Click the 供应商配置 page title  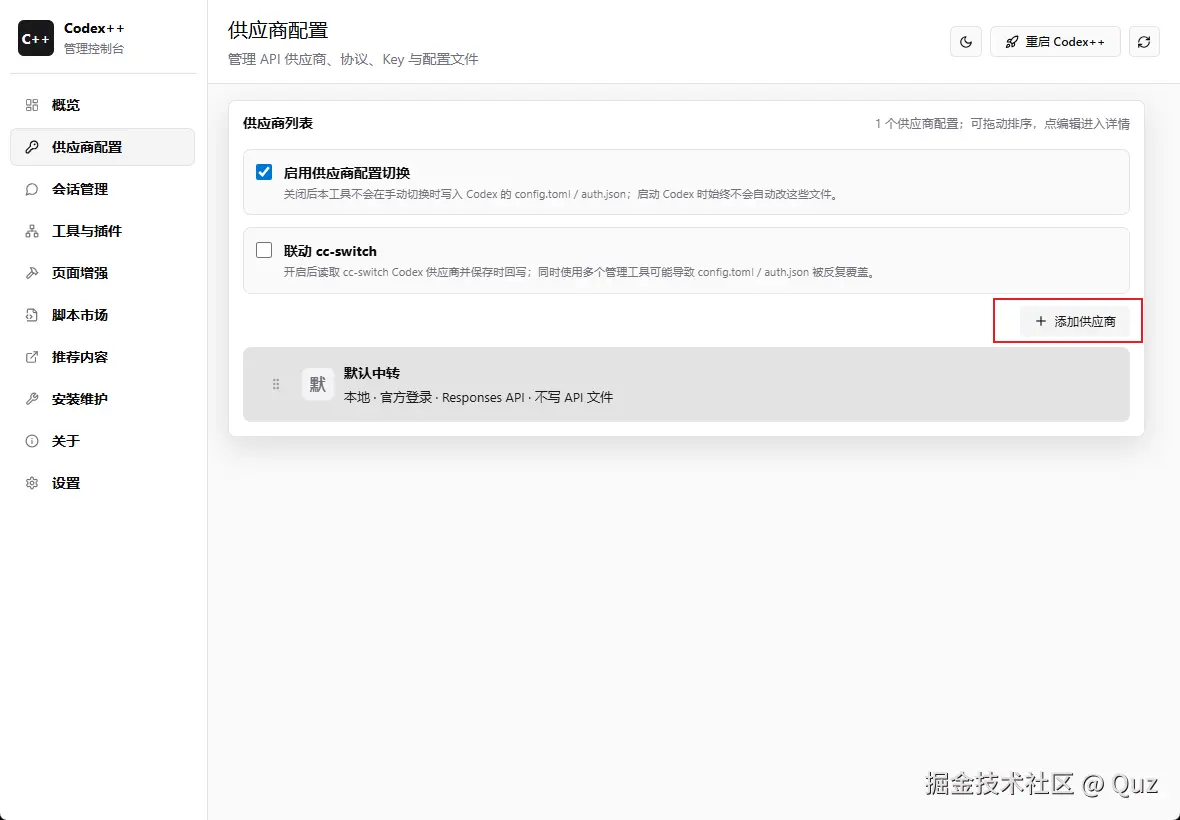pyautogui.click(x=278, y=31)
